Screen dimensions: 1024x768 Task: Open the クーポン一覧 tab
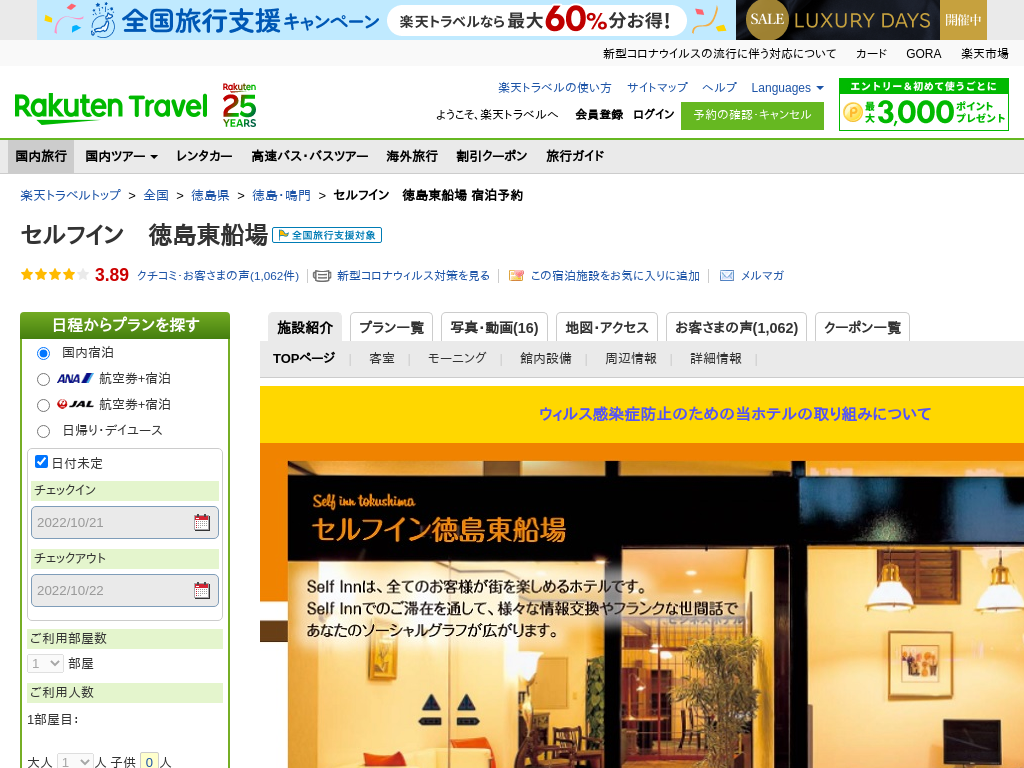[x=862, y=327]
